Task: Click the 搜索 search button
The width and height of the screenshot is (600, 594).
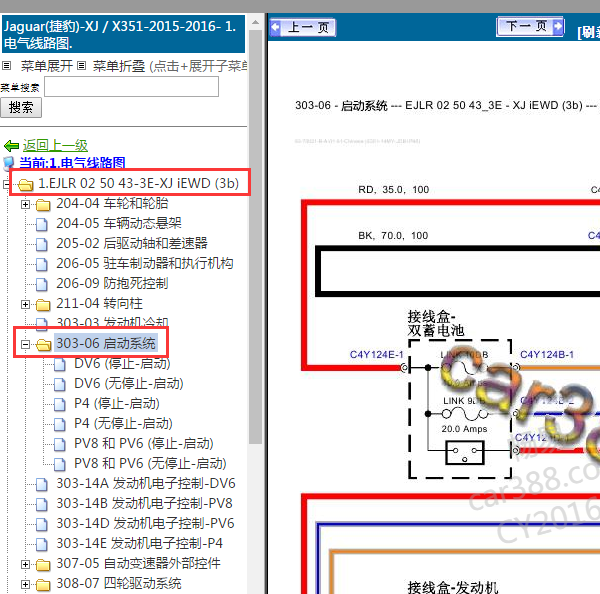Action: 21,108
